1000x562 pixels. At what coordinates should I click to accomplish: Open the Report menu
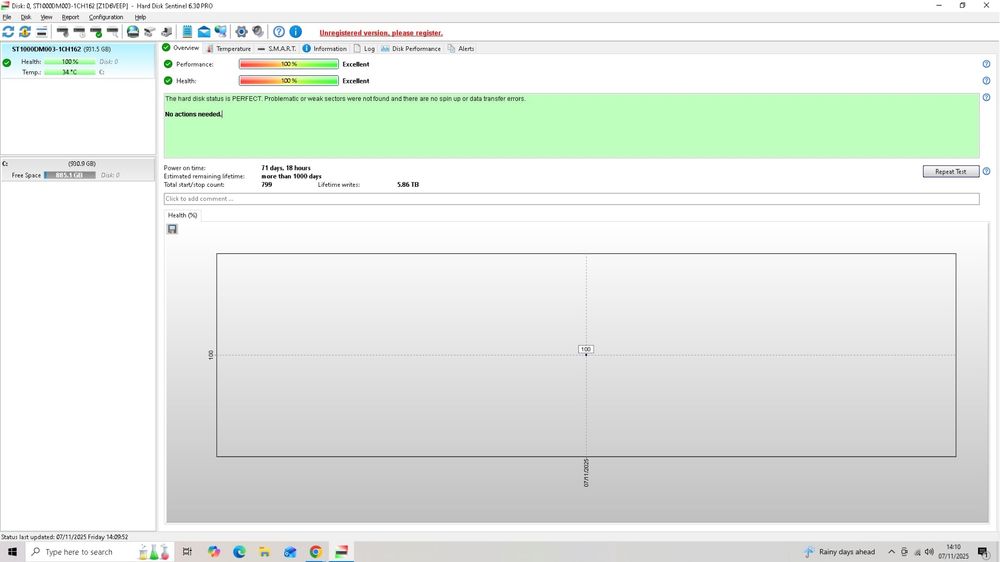(x=70, y=17)
